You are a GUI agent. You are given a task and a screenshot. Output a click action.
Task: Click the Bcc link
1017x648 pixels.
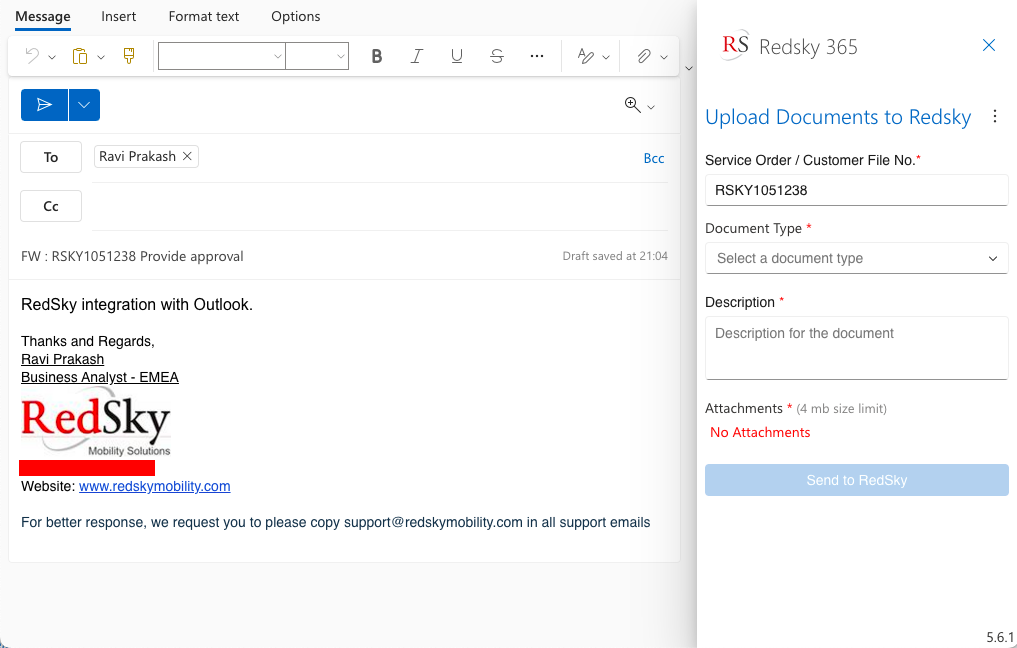coord(654,158)
